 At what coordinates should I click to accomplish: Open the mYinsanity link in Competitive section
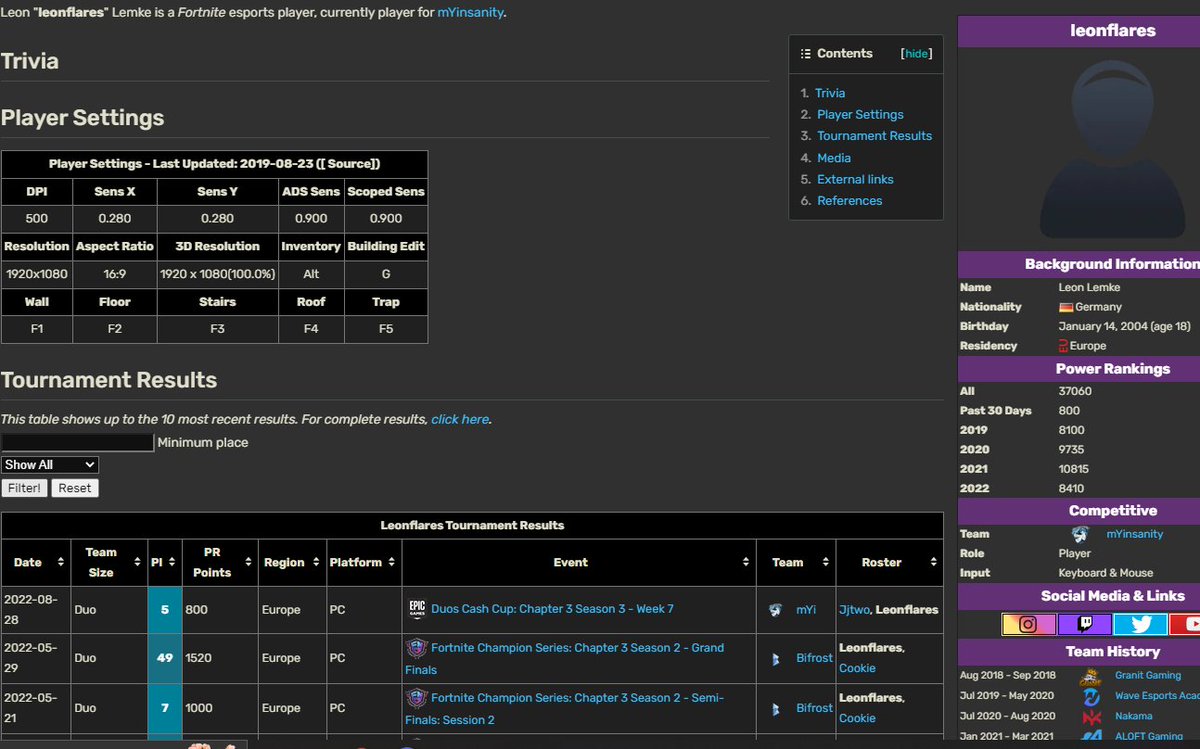click(x=1134, y=534)
